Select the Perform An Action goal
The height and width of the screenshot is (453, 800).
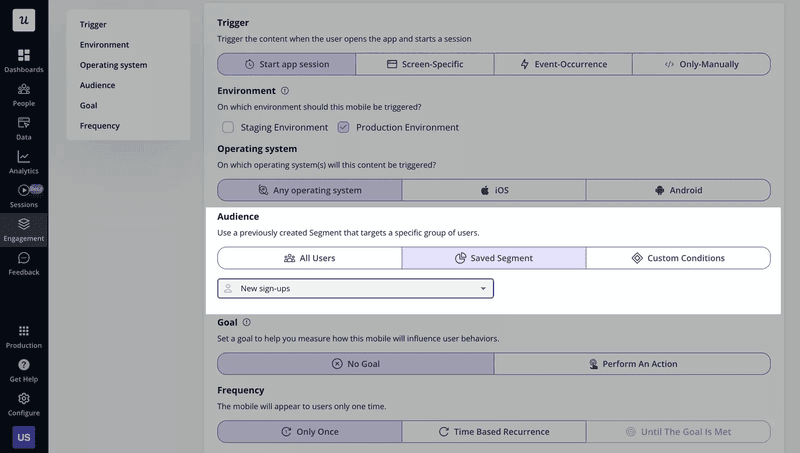632,364
